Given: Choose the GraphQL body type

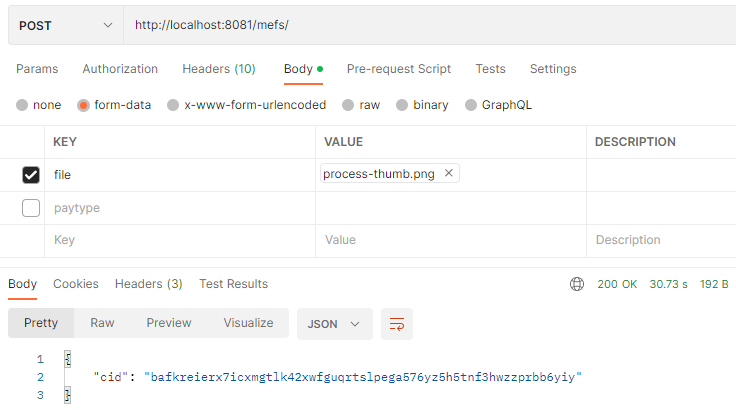Looking at the screenshot, I should [x=471, y=105].
